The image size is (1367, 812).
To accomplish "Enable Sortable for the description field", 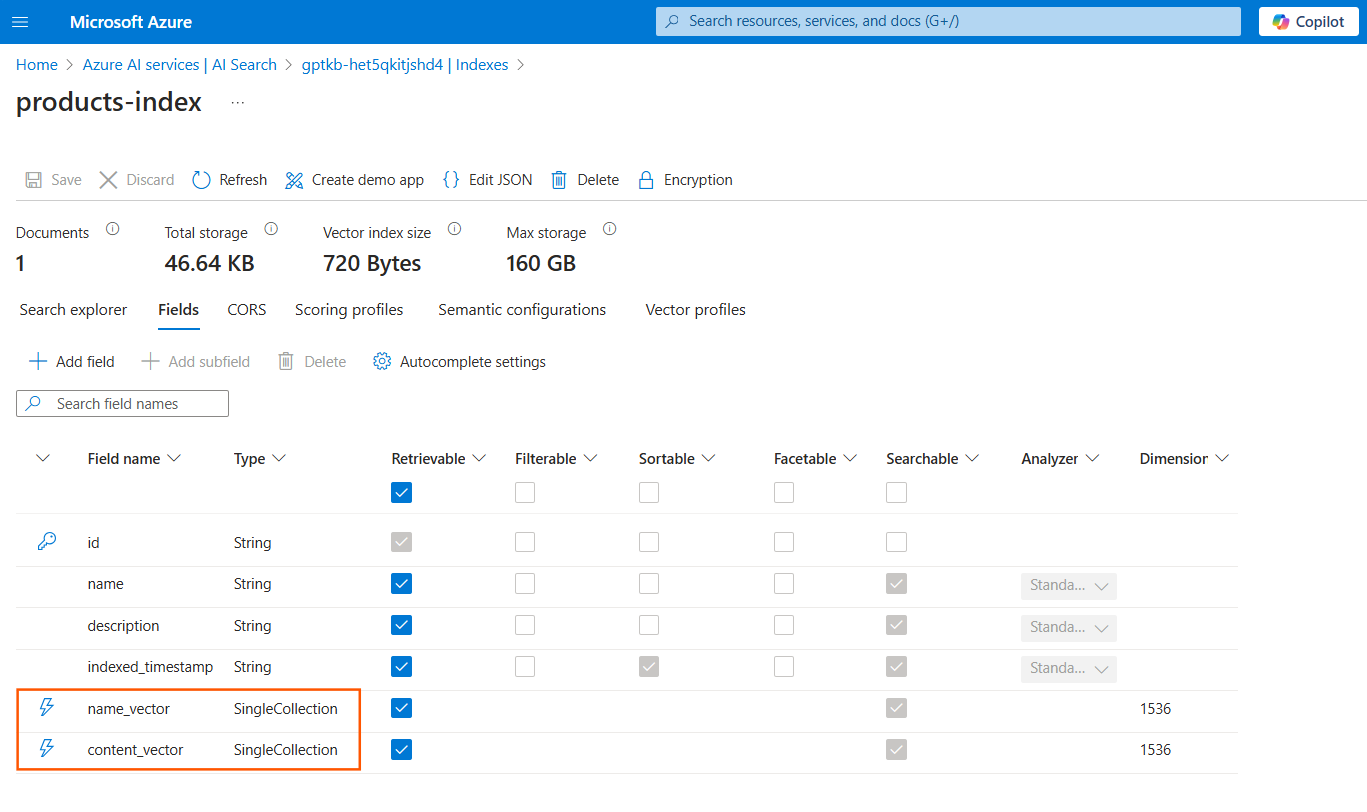I will (649, 625).
